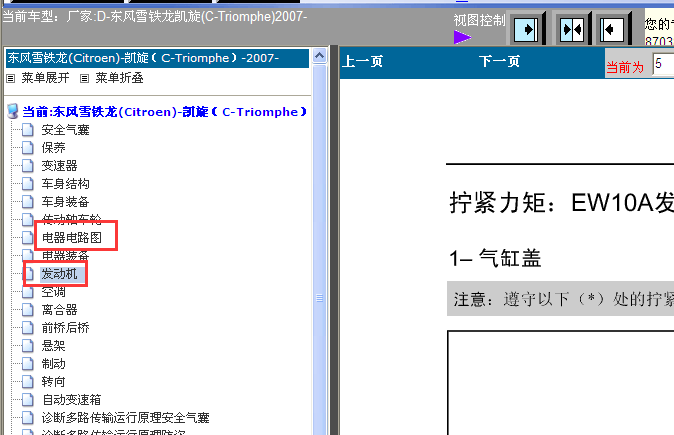Viewport: 674px width, 435px height.
Task: Go to next page via 下一页
Action: [499, 61]
